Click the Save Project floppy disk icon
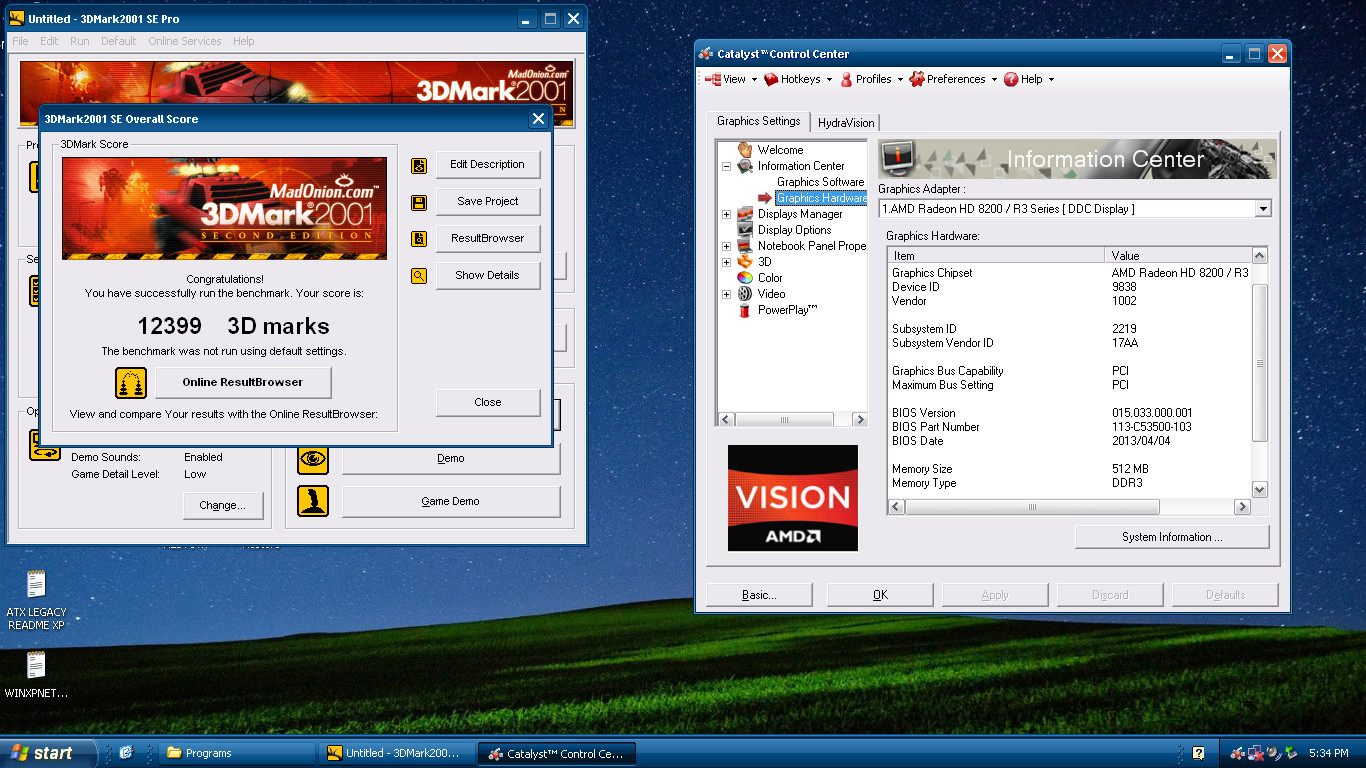Screen dimensions: 1366x768 point(419,202)
